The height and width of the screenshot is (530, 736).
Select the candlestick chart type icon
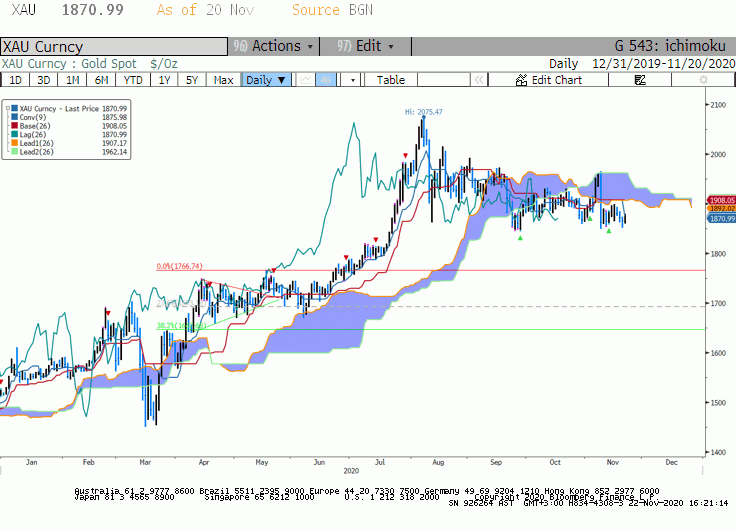pos(325,80)
